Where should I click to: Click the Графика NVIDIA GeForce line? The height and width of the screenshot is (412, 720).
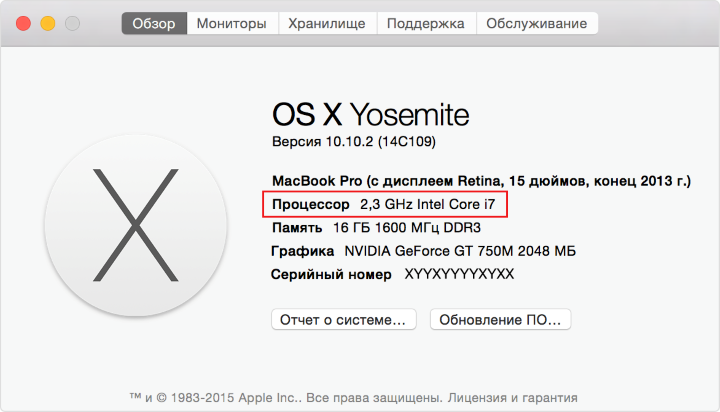(x=423, y=251)
